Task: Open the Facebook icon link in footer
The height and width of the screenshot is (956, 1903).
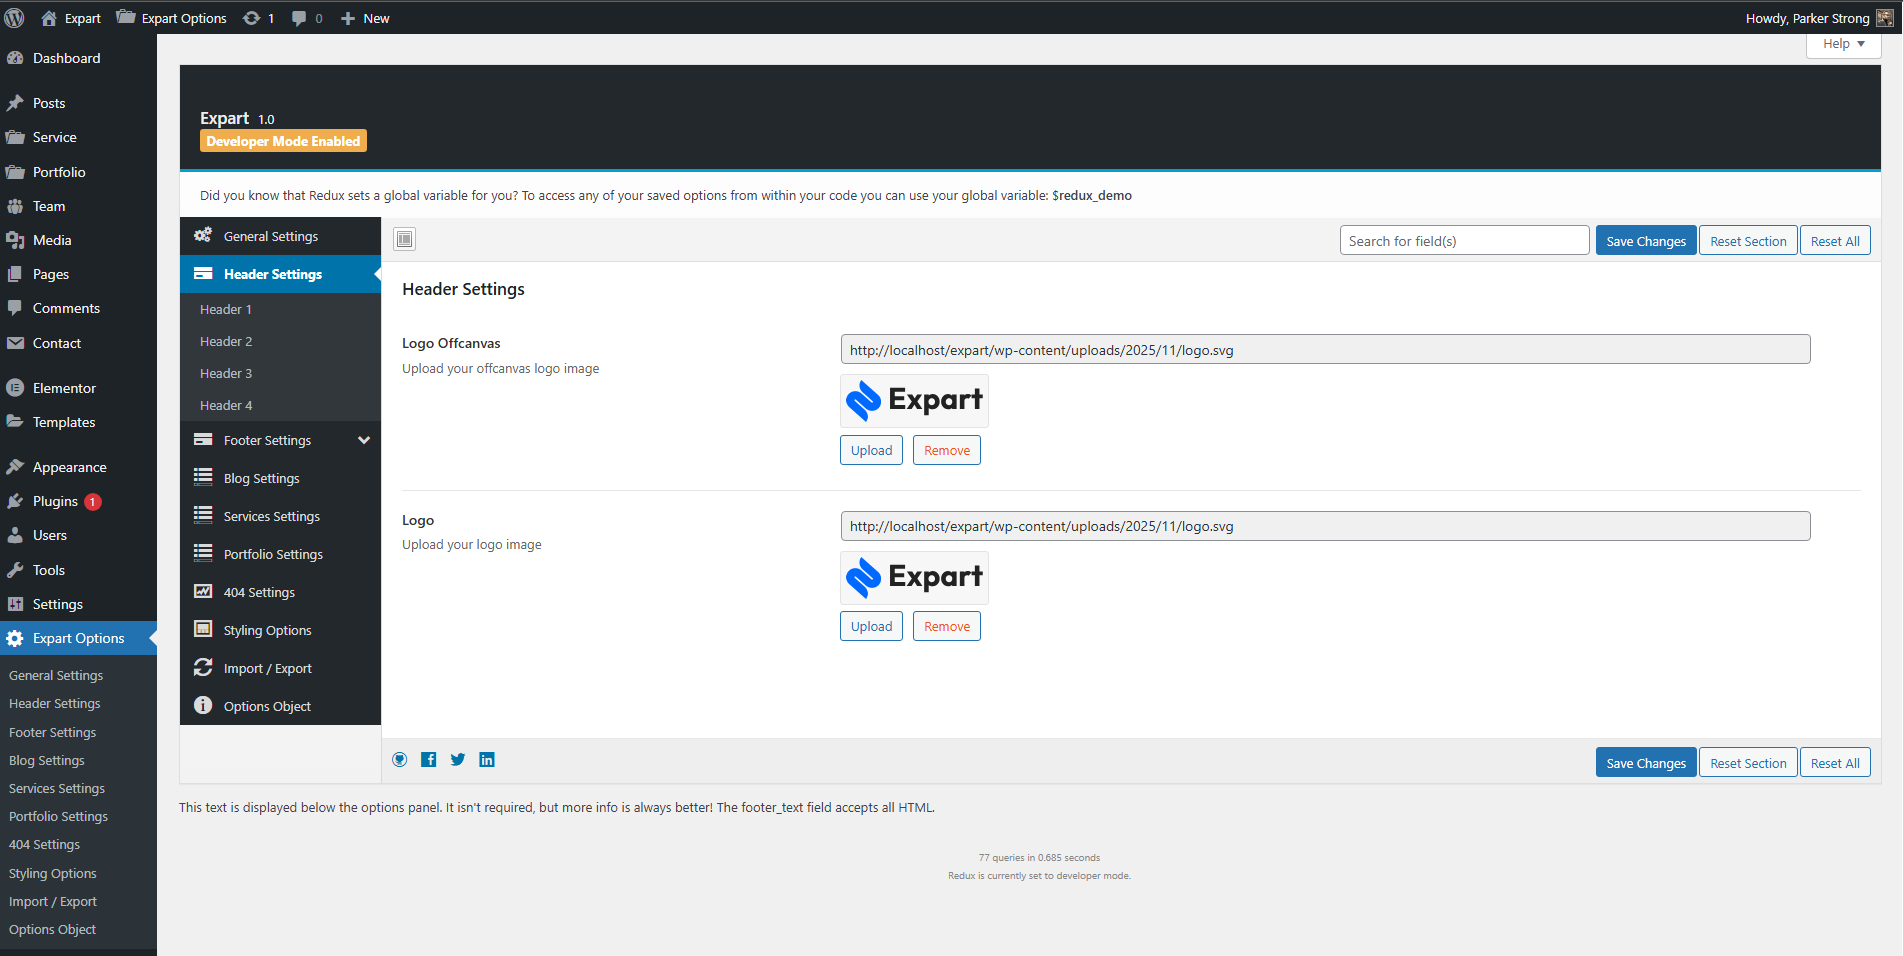Action: [428, 760]
